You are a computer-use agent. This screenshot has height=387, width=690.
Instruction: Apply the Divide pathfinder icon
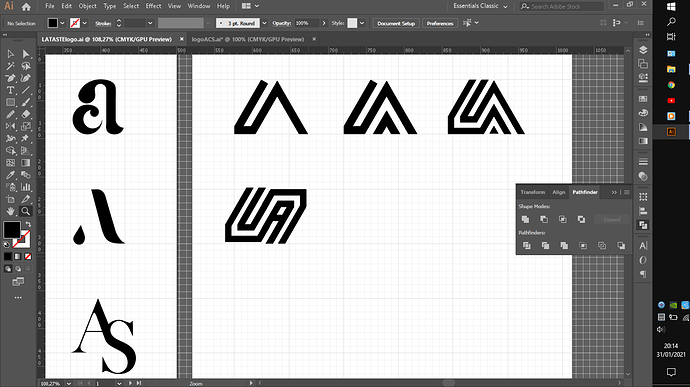[526, 246]
